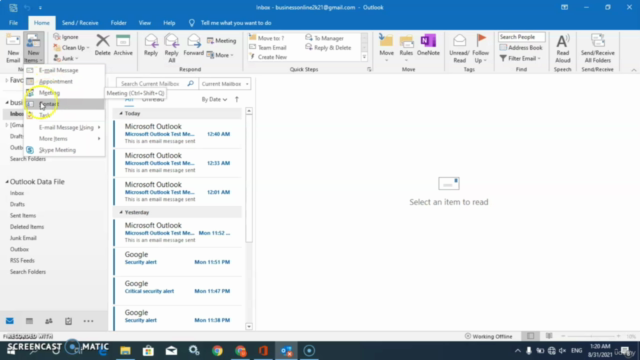Collapse the Today group

pyautogui.click(x=121, y=113)
